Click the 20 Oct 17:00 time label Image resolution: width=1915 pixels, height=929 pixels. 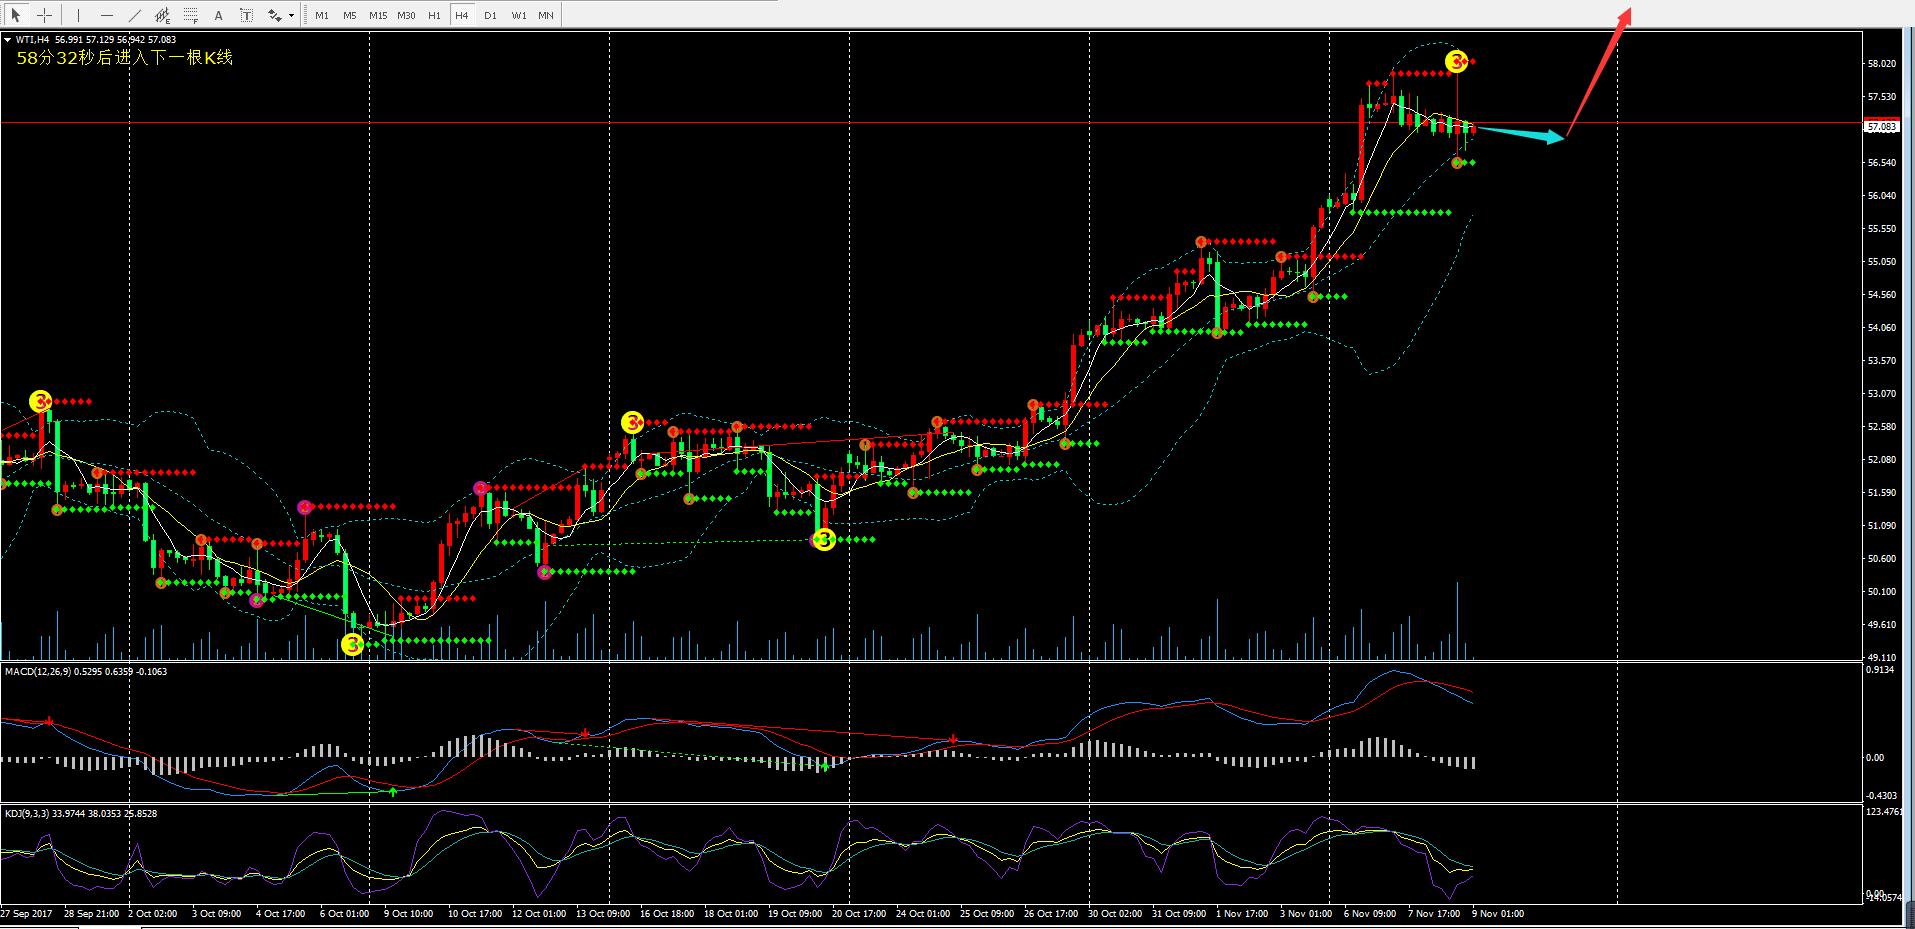tap(859, 914)
